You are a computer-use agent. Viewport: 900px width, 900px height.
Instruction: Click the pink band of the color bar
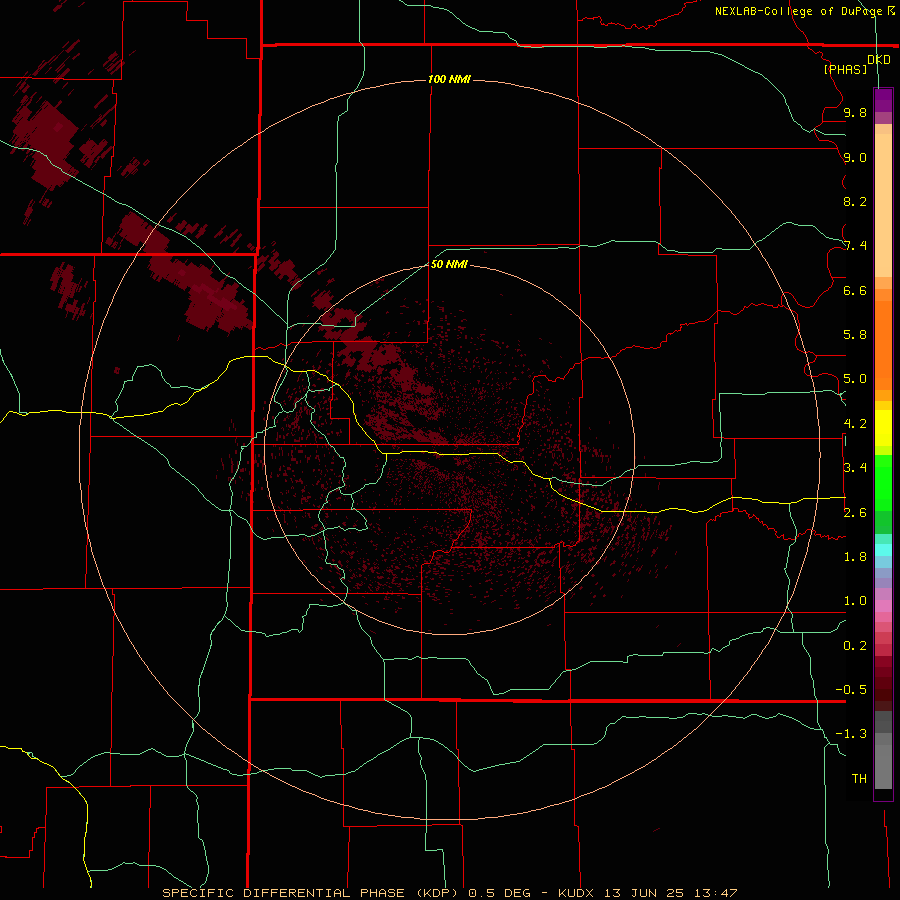883,606
